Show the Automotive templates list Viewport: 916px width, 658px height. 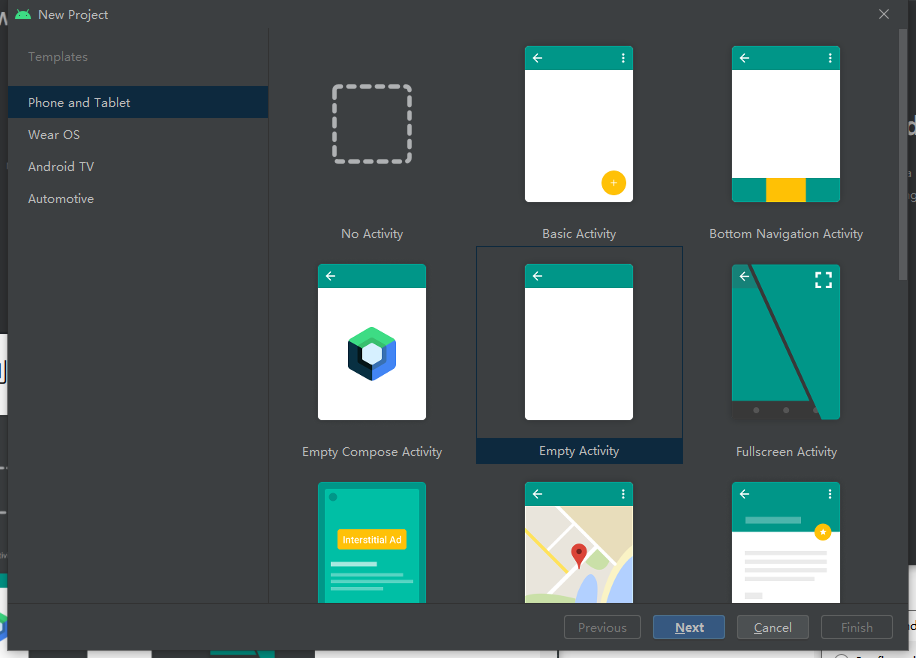[x=61, y=199]
